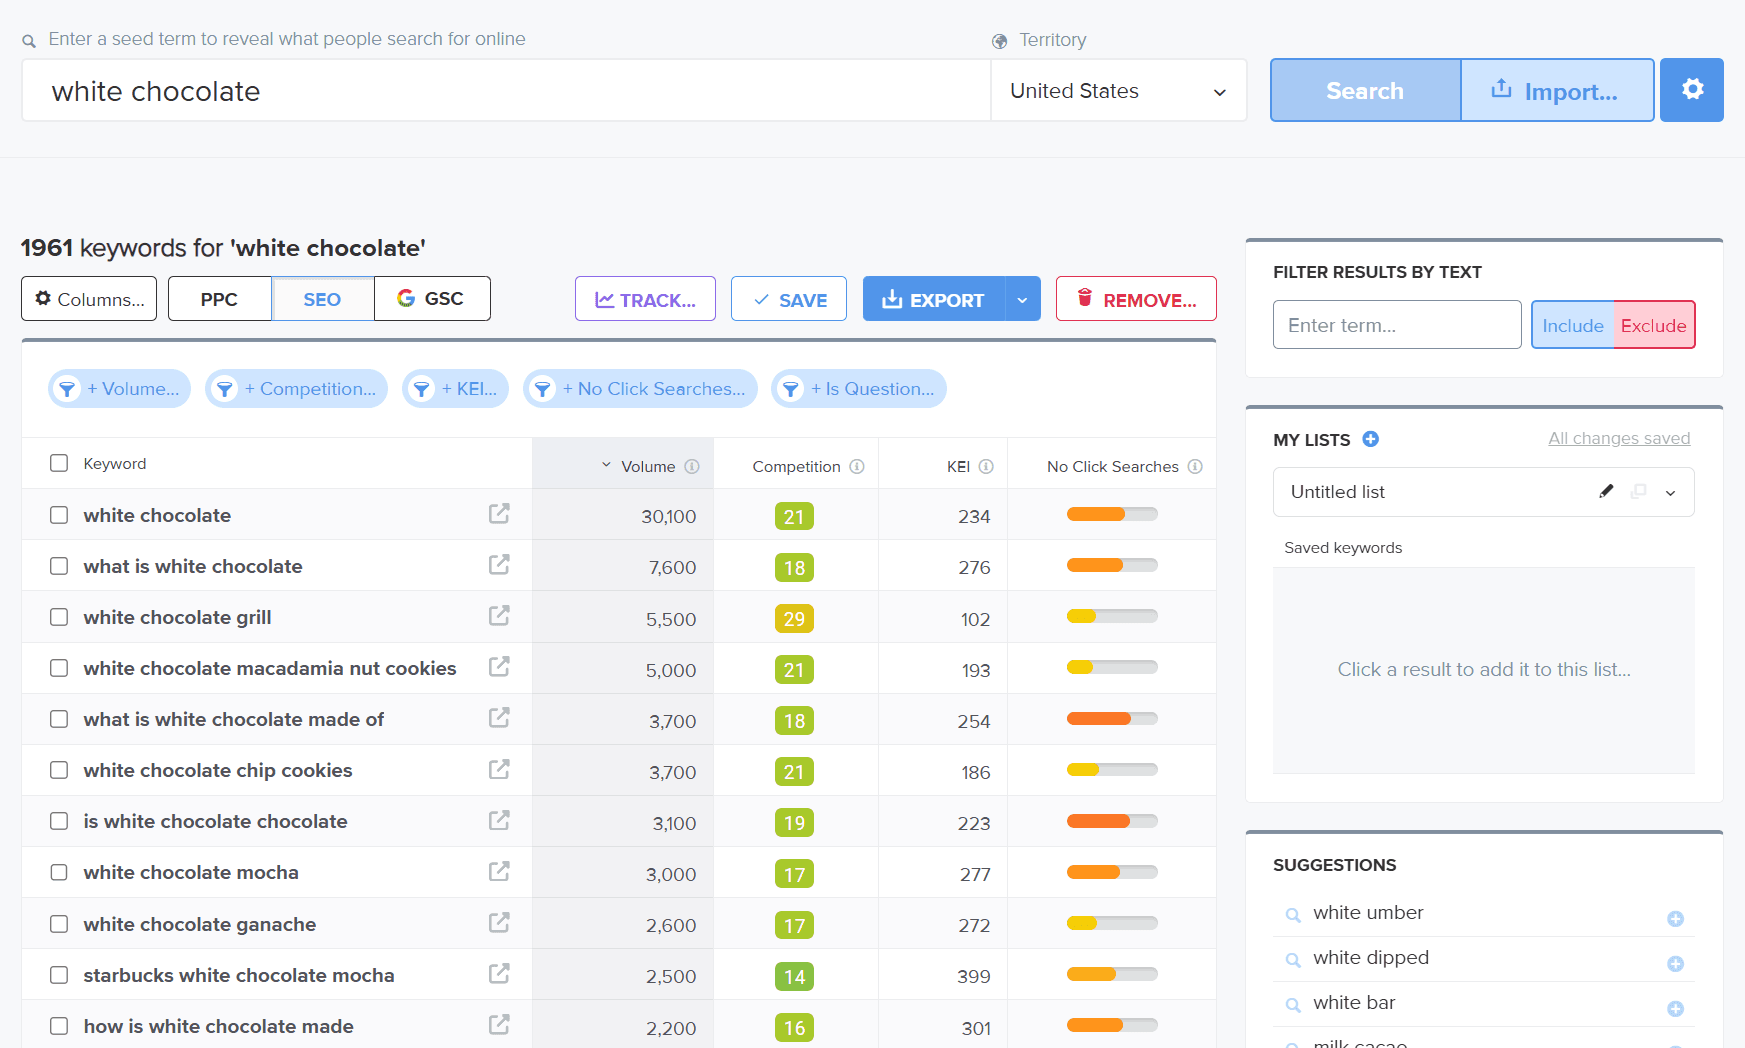Open external link for 'starbucks white chocolate mocha'
Viewport: 1745px width, 1048px height.
(499, 974)
